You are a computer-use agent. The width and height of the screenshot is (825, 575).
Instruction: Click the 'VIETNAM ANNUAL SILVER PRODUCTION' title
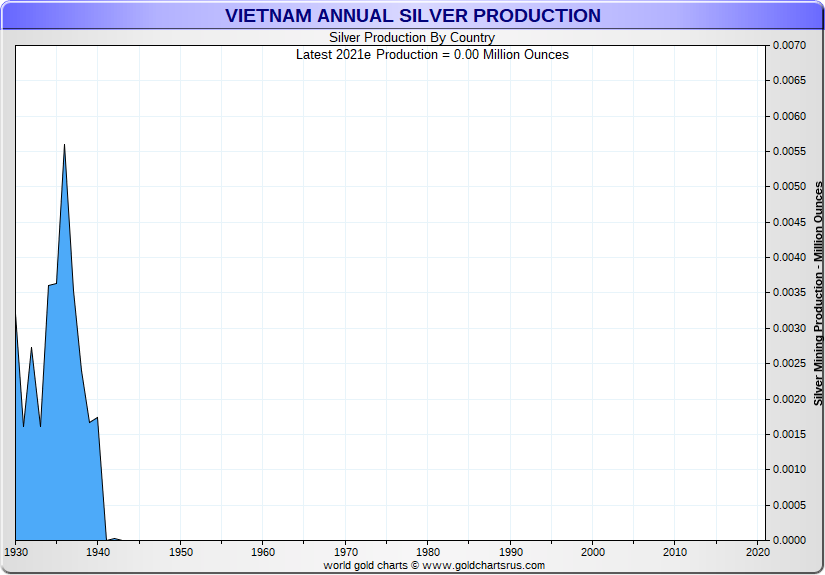412,15
